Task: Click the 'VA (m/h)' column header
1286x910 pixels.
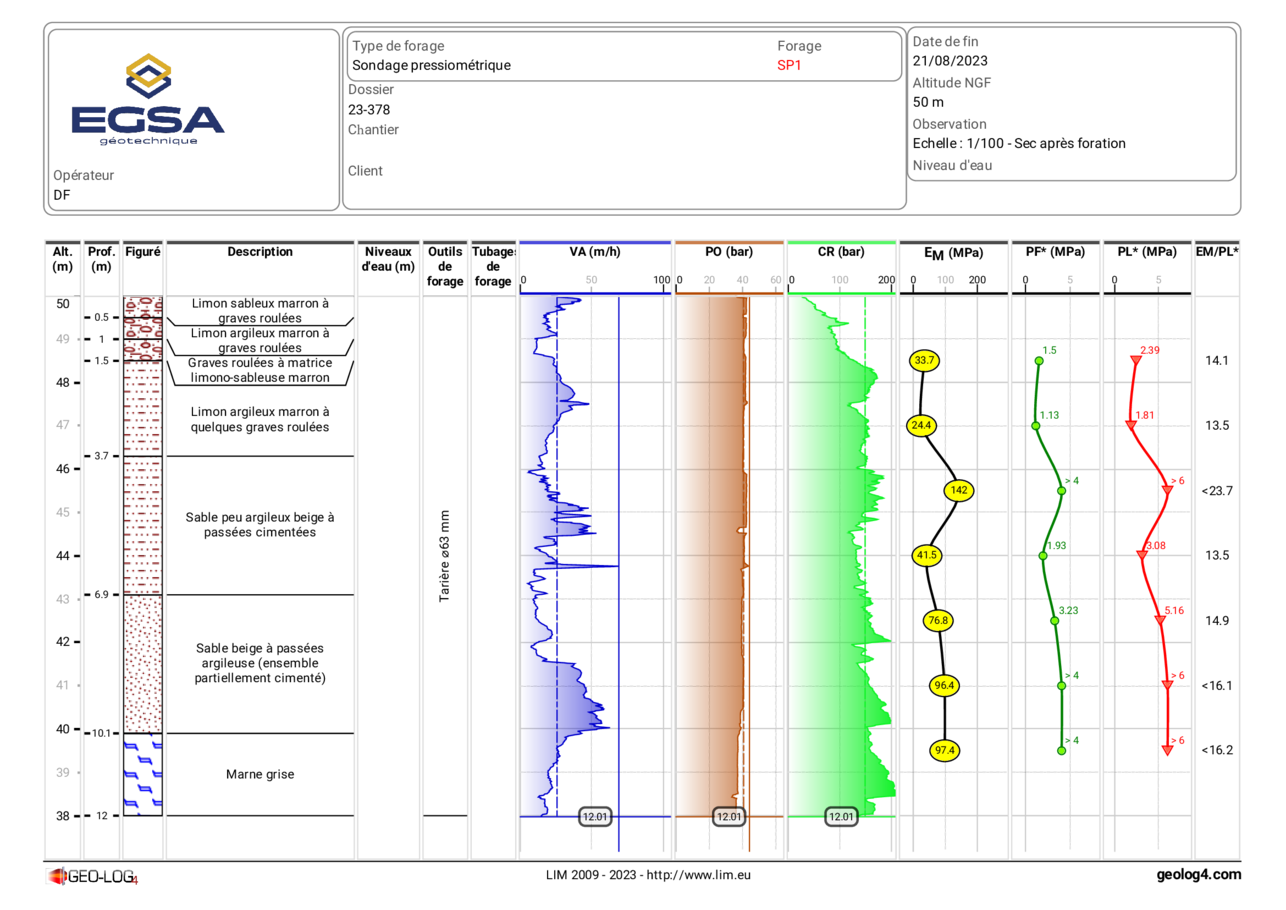Action: click(x=595, y=252)
